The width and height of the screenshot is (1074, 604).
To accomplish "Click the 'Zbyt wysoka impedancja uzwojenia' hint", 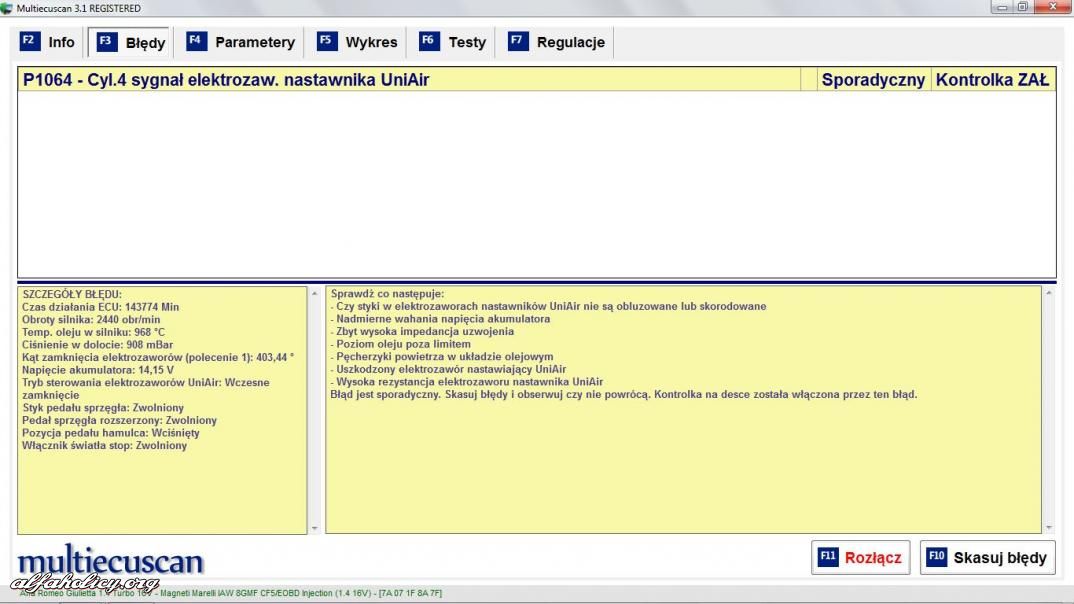I will click(x=422, y=331).
